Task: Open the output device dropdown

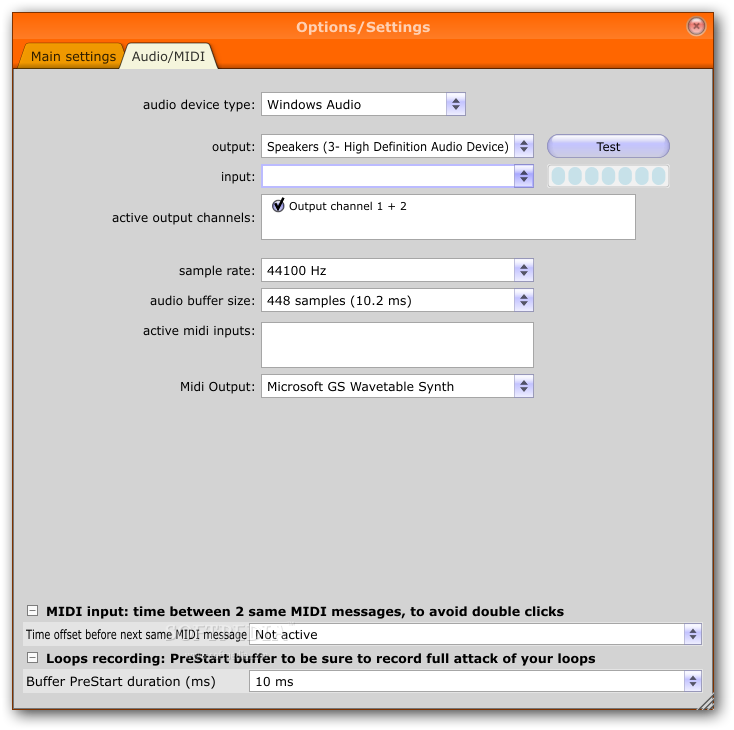Action: coord(397,147)
